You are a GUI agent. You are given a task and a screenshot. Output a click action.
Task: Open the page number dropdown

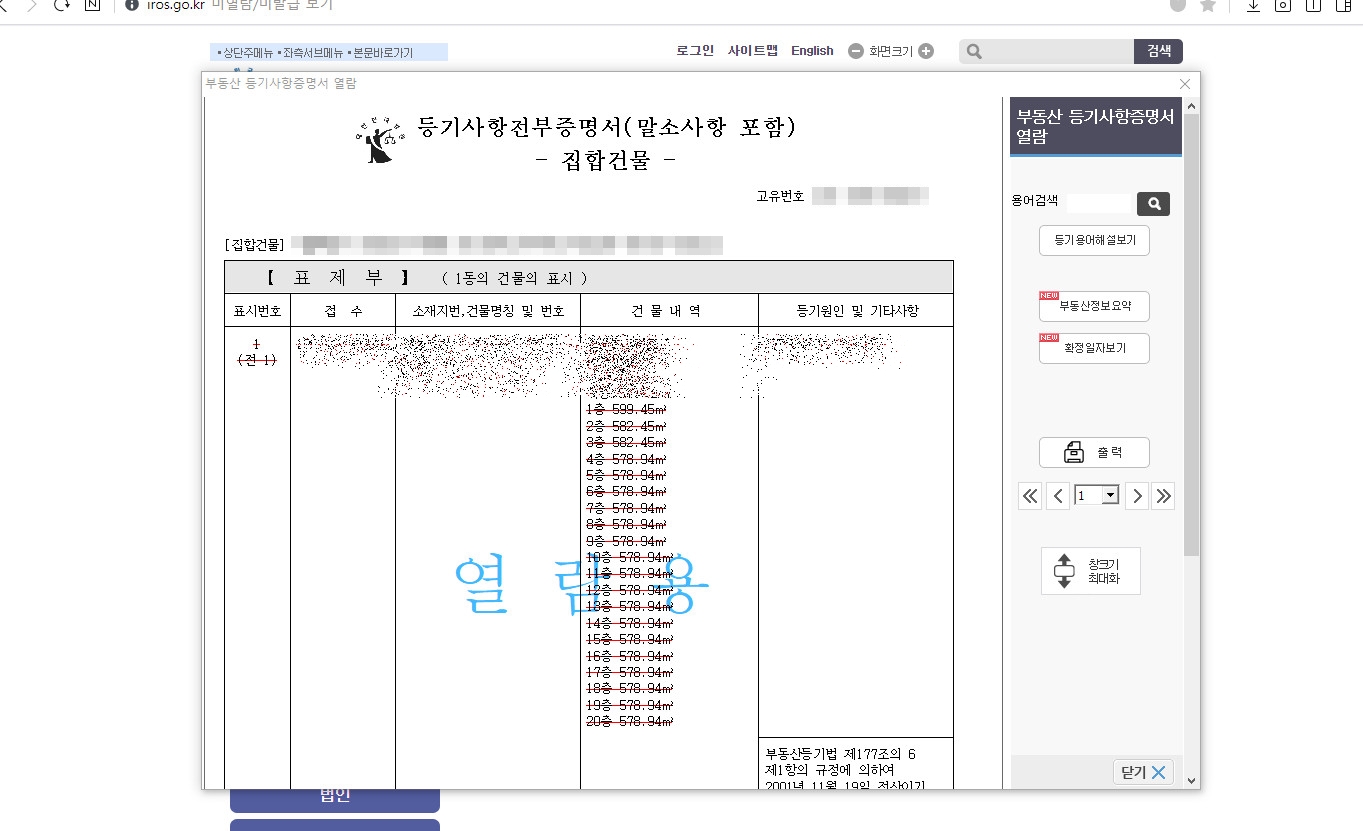pyautogui.click(x=1097, y=495)
